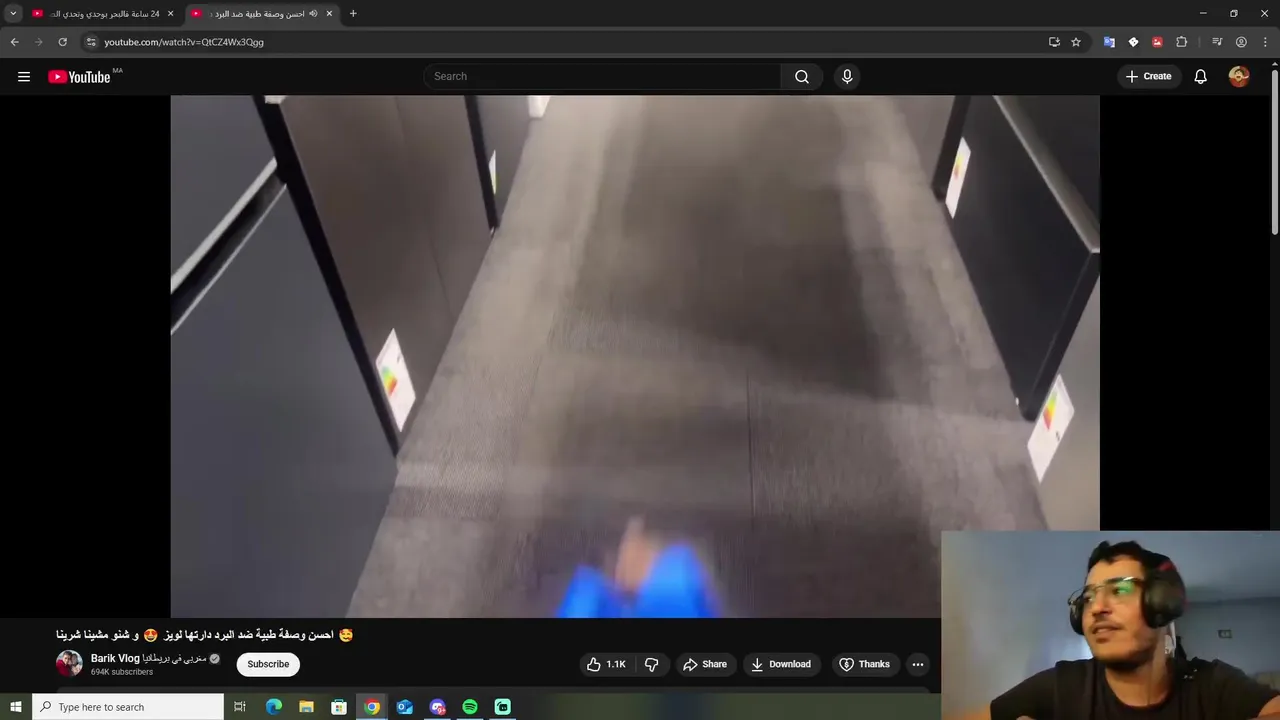The height and width of the screenshot is (720, 1280).
Task: Open the YouTube hamburger guide menu
Action: [x=24, y=77]
